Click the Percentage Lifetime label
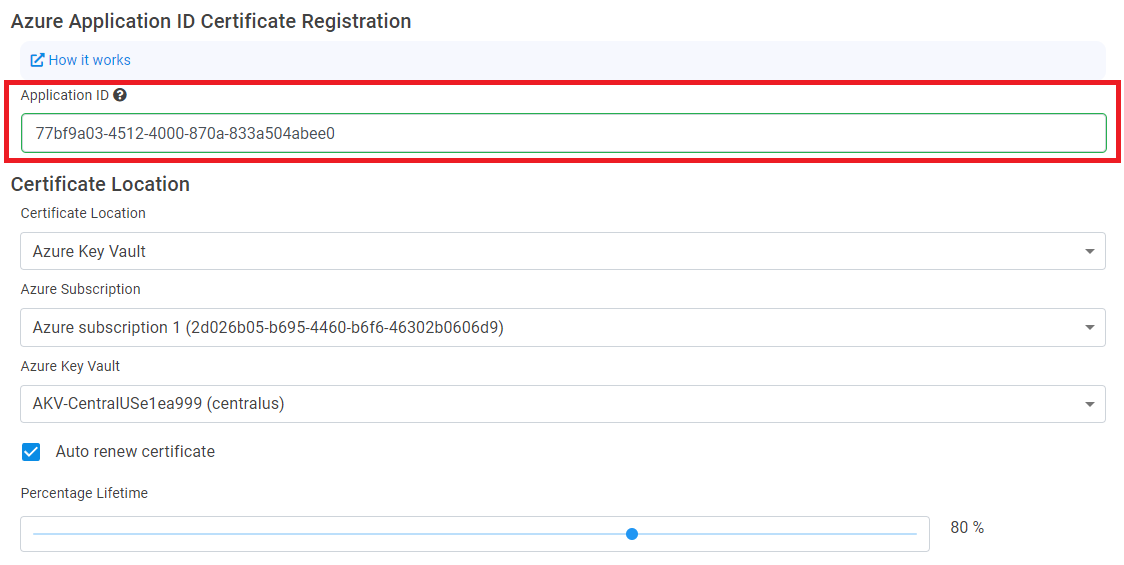Viewport: 1124px width, 565px height. point(85,493)
